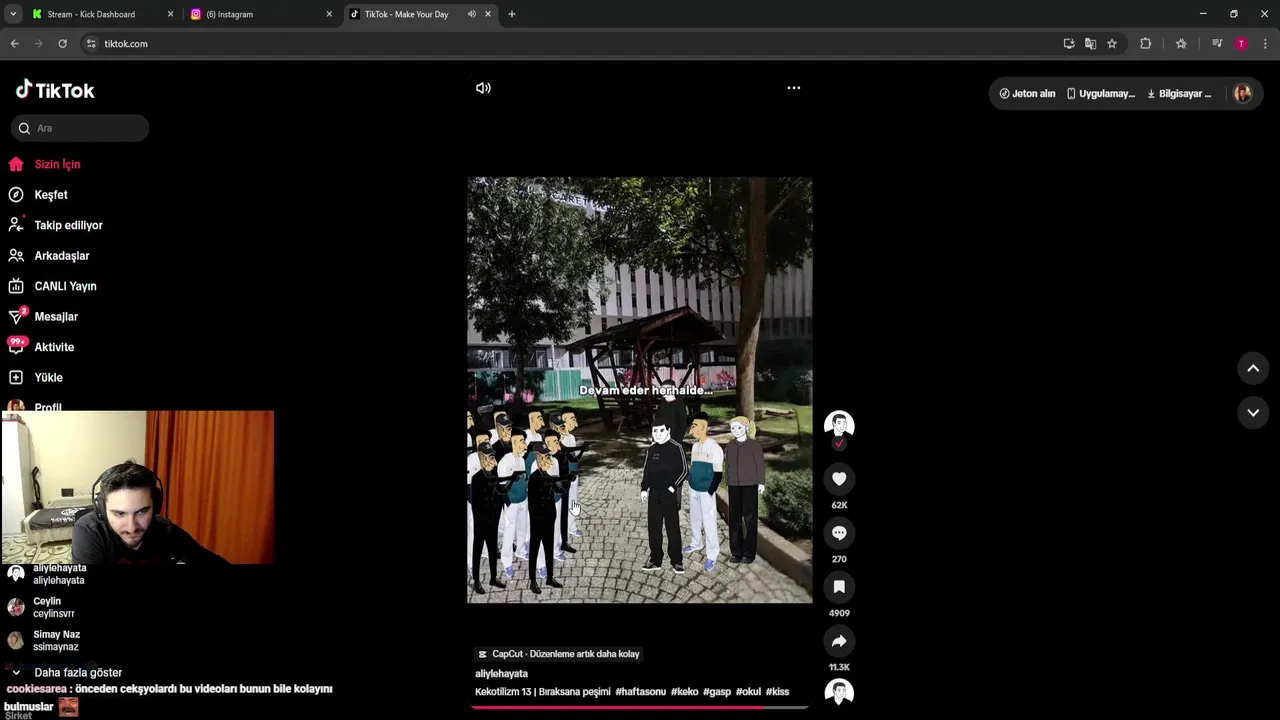Click Jeton alın button
Screen dimensions: 1280x720
(x=1027, y=94)
